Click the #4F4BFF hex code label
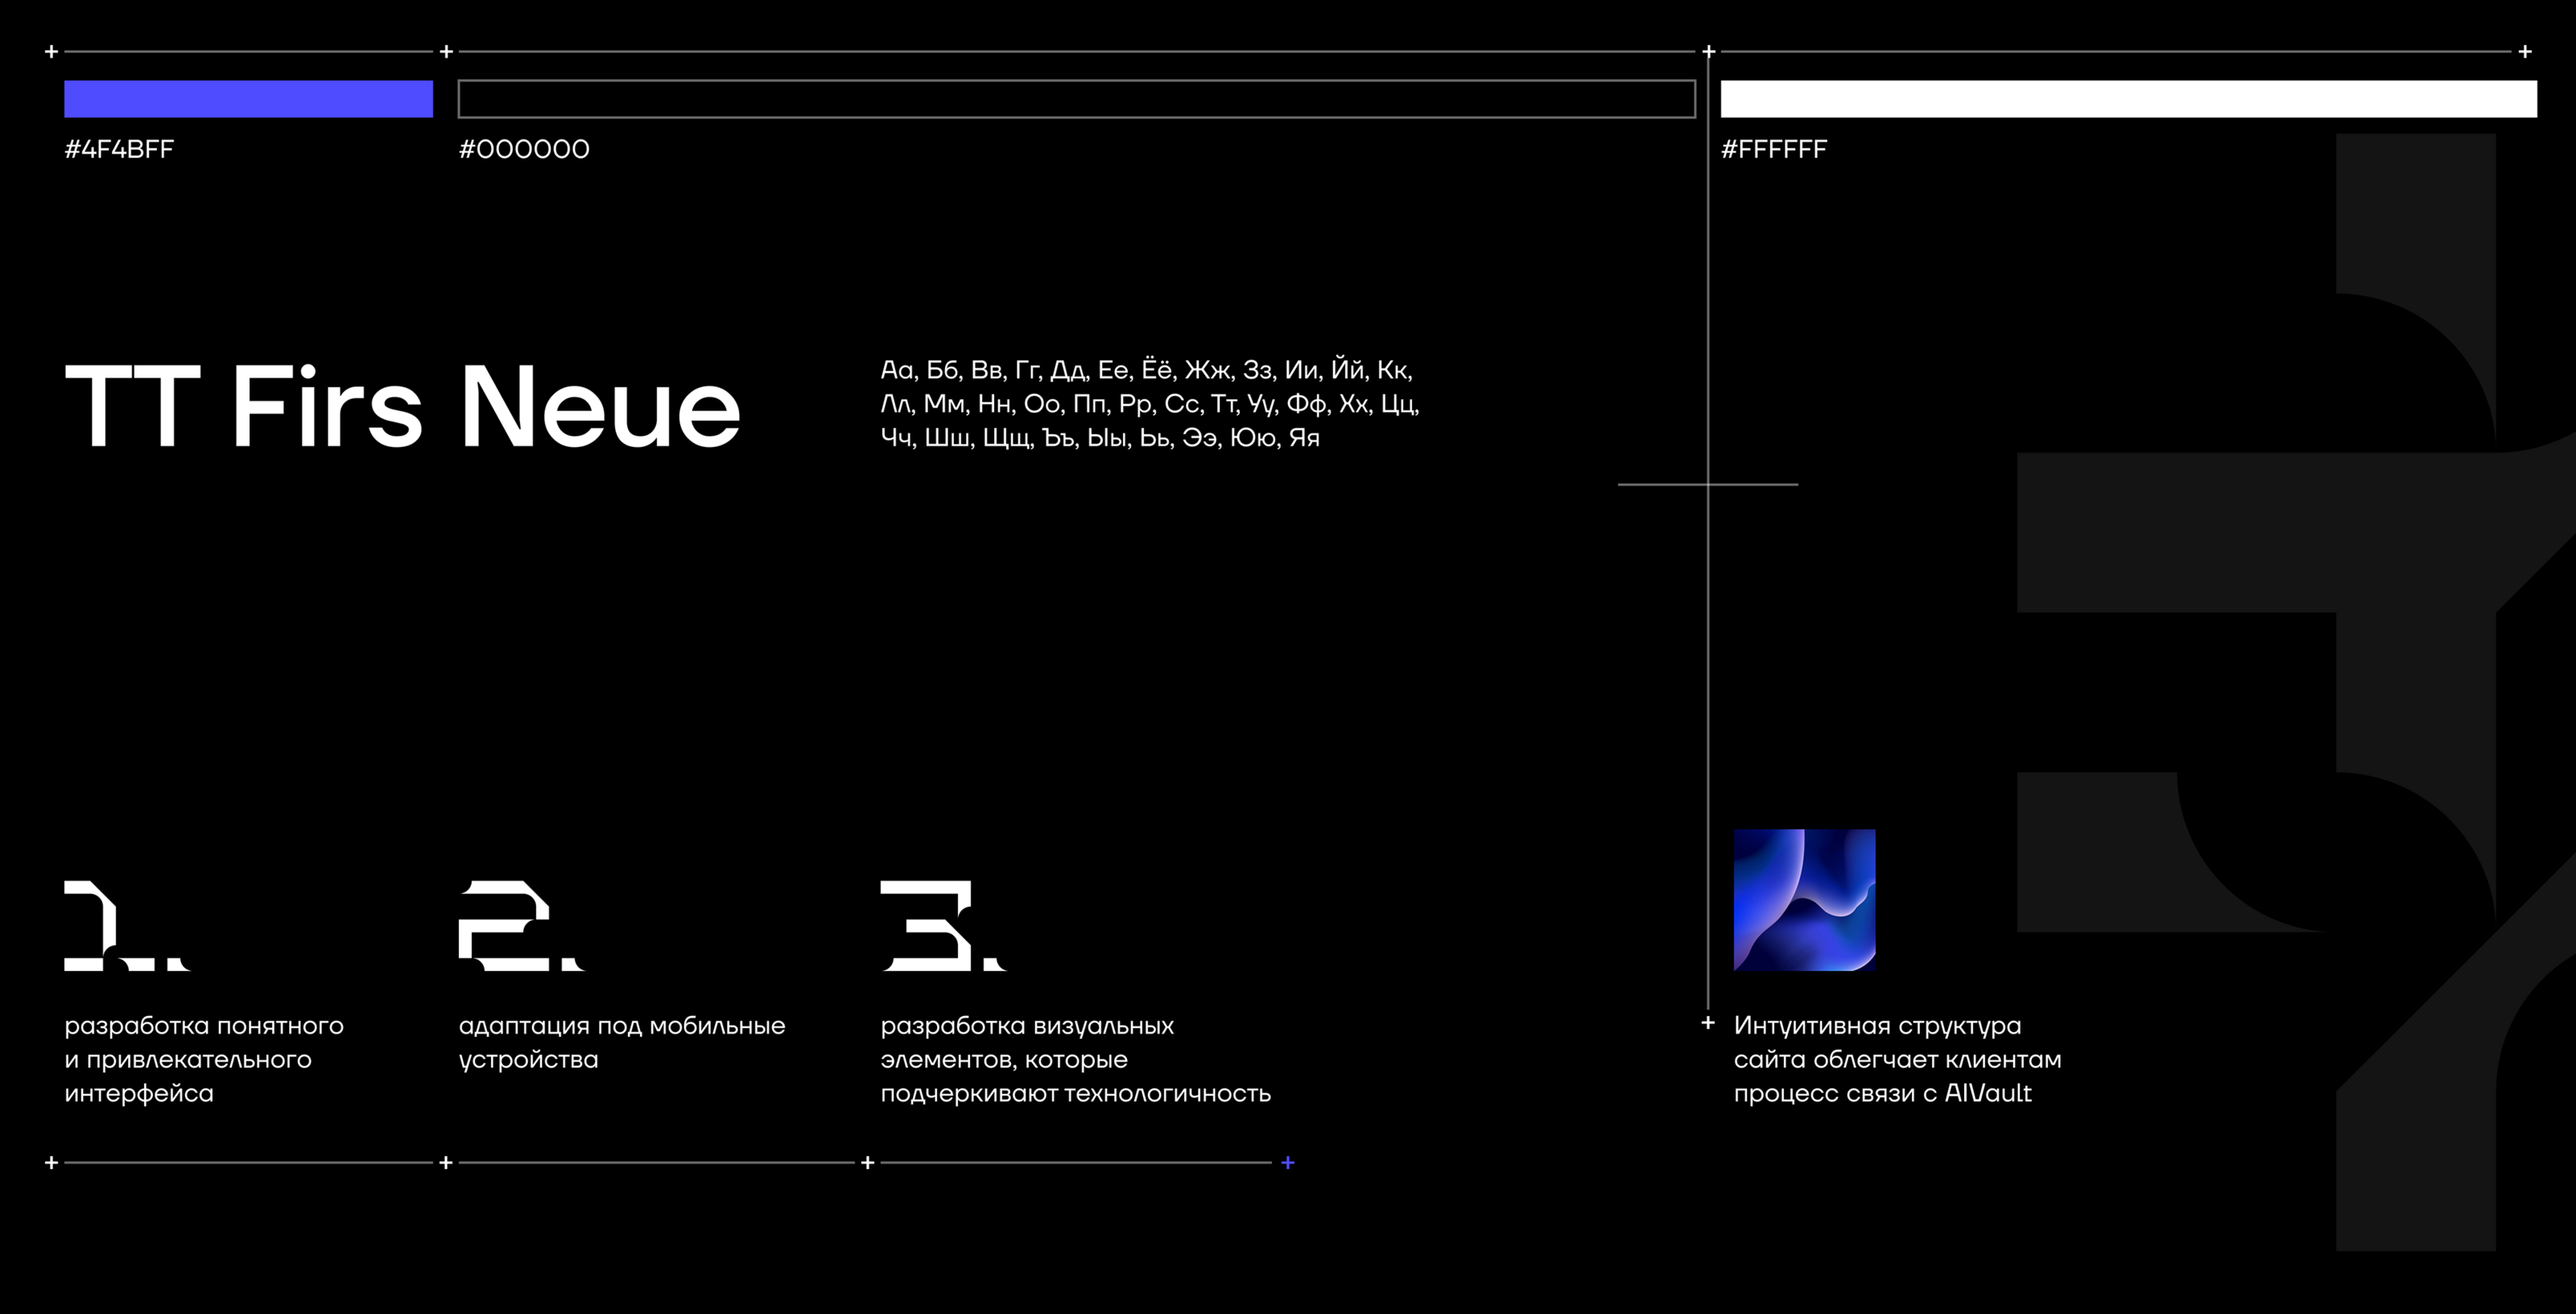The width and height of the screenshot is (2576, 1314). (x=119, y=149)
